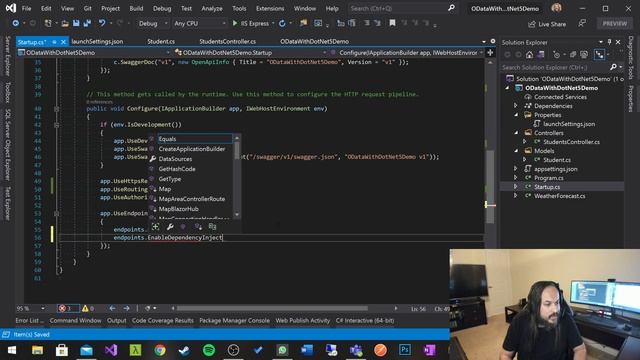Collapse the if block outline at line 42
The width and height of the screenshot is (640, 360).
[57, 125]
